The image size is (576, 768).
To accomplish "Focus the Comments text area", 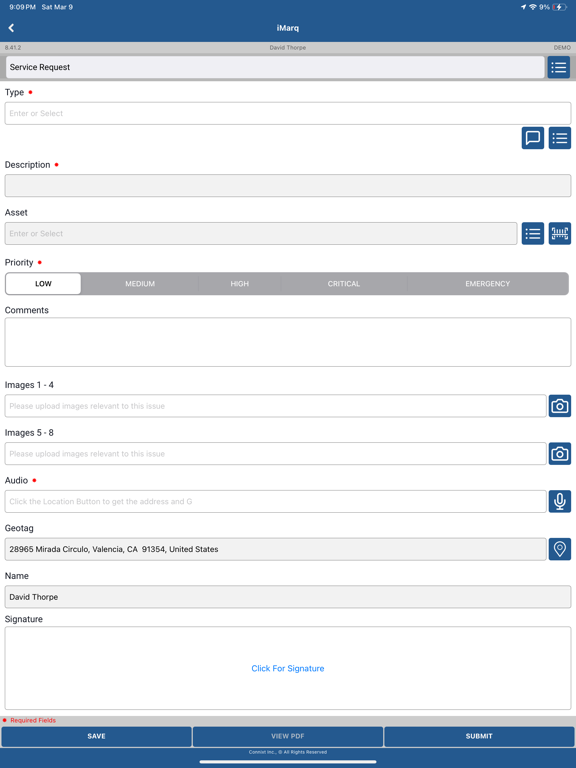I will [x=288, y=342].
